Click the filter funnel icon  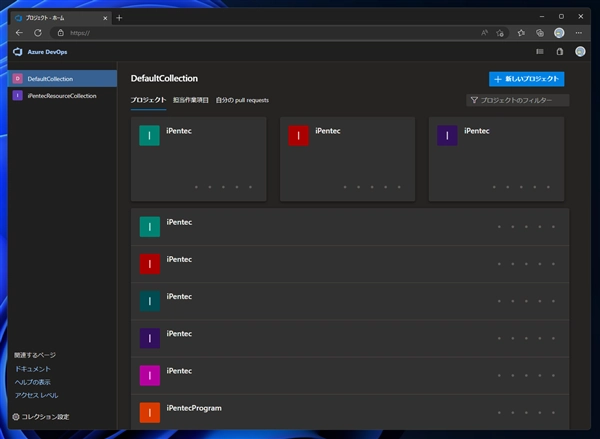pyautogui.click(x=474, y=100)
